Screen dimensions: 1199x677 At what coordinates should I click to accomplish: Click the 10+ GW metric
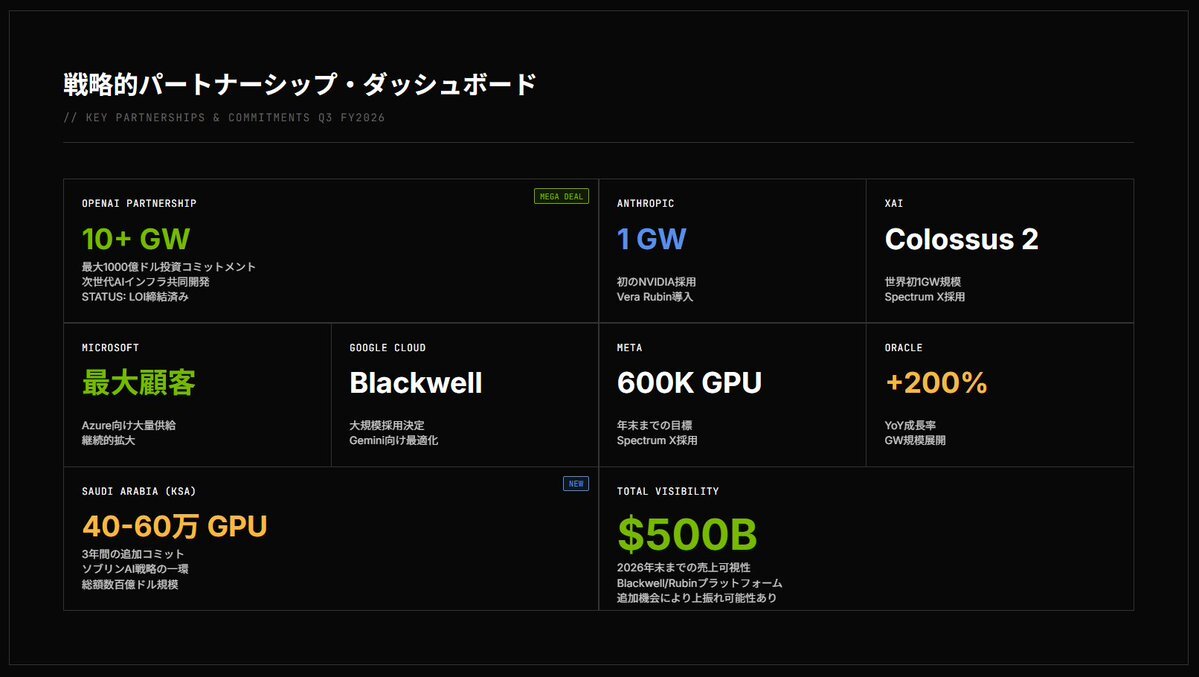[136, 239]
